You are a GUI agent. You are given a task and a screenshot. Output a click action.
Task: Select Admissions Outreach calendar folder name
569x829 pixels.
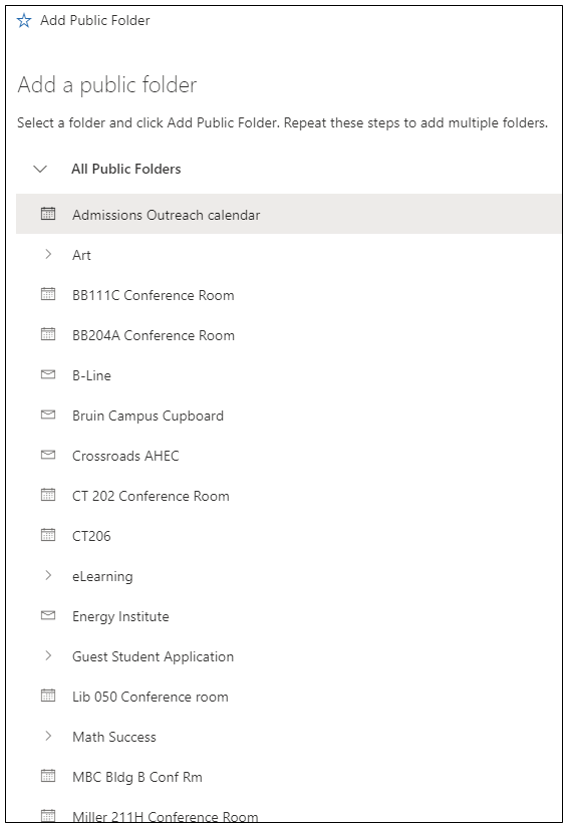(166, 215)
